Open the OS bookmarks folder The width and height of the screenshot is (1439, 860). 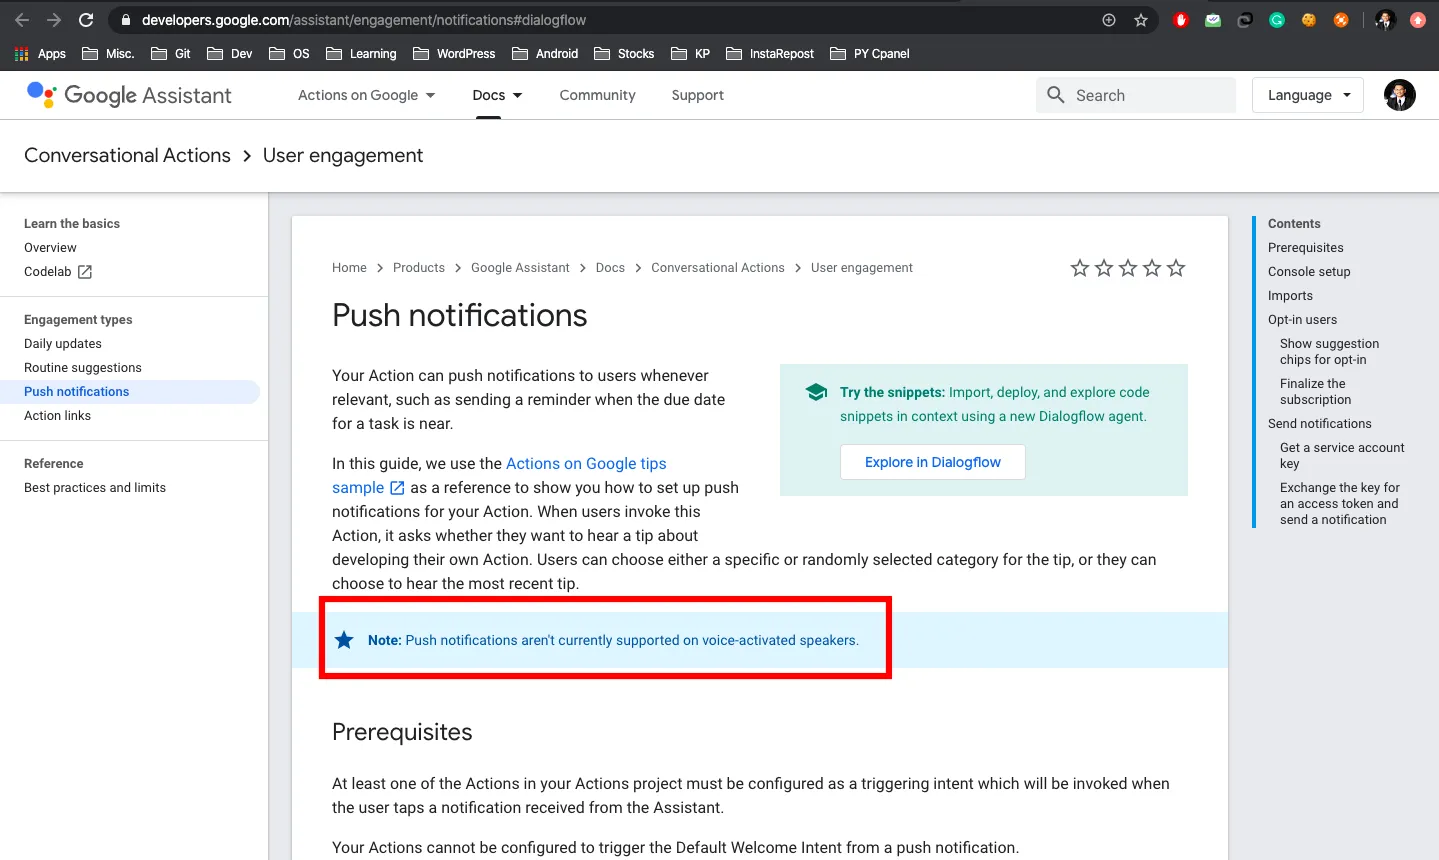point(290,54)
